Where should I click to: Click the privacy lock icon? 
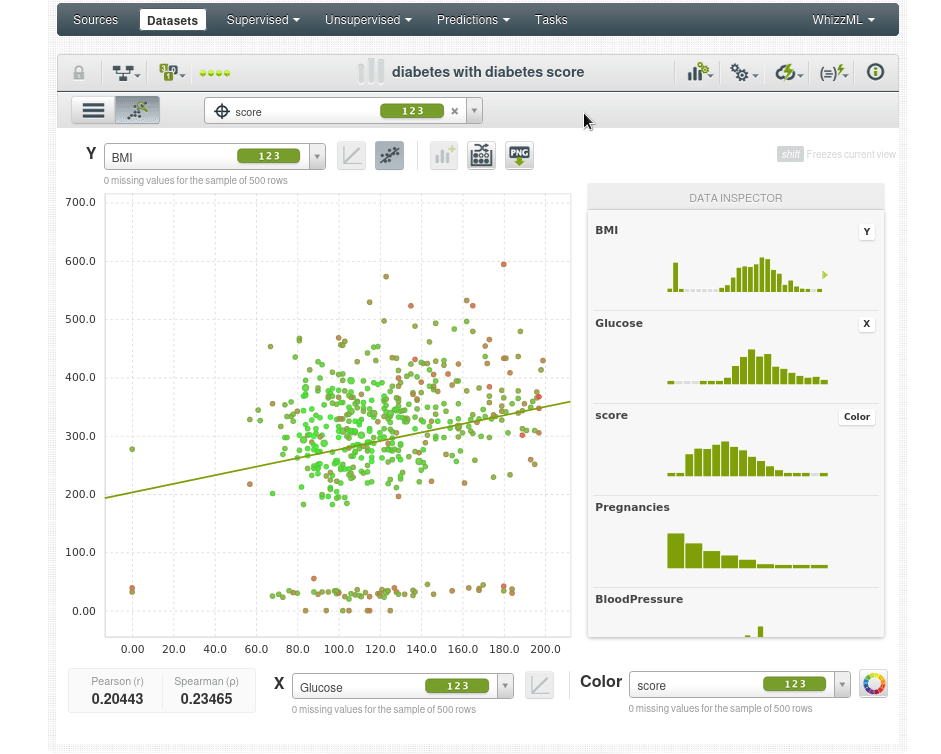(79, 73)
